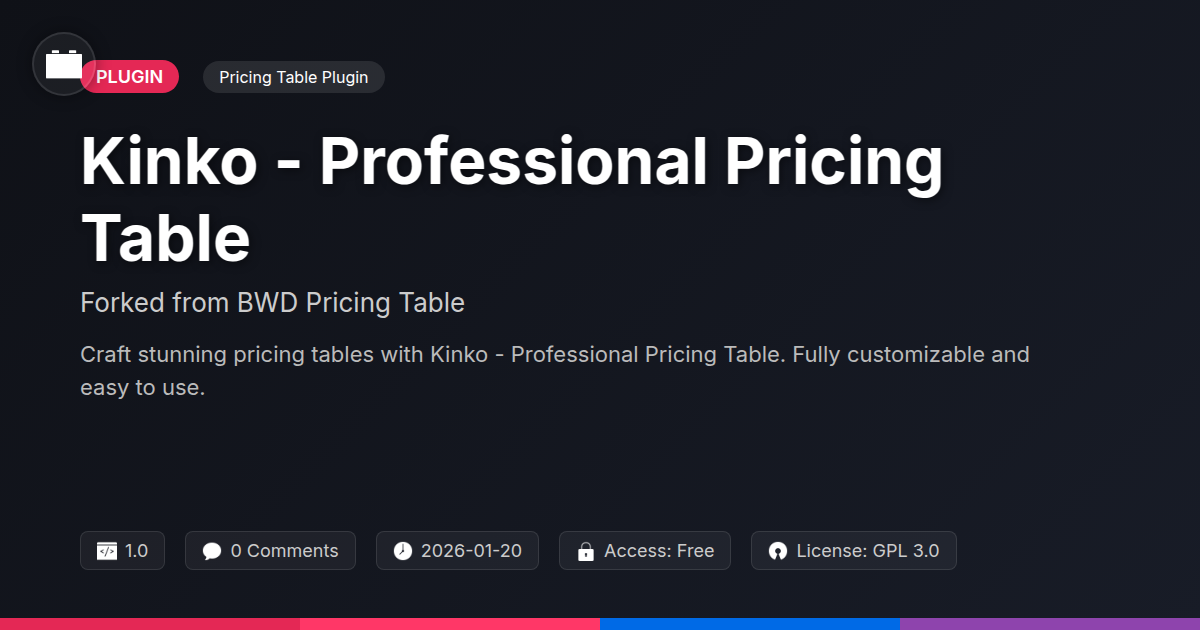Screen dimensions: 1200x630
Task: Click the pink segment of bottom color bar
Action: click(450, 624)
